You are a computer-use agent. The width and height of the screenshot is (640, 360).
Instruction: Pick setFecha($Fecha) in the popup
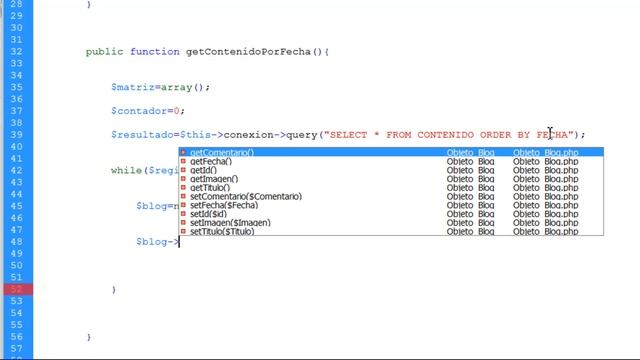391,205
